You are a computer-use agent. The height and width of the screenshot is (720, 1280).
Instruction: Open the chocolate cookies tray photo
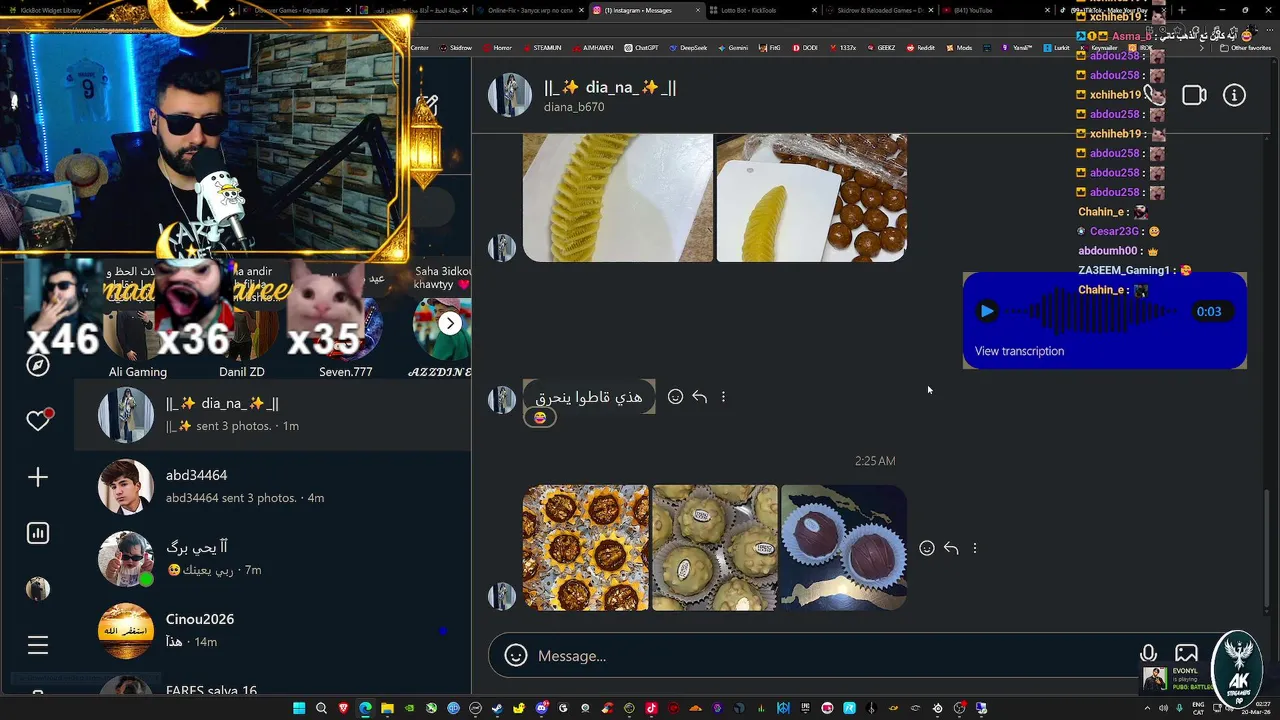(x=586, y=548)
